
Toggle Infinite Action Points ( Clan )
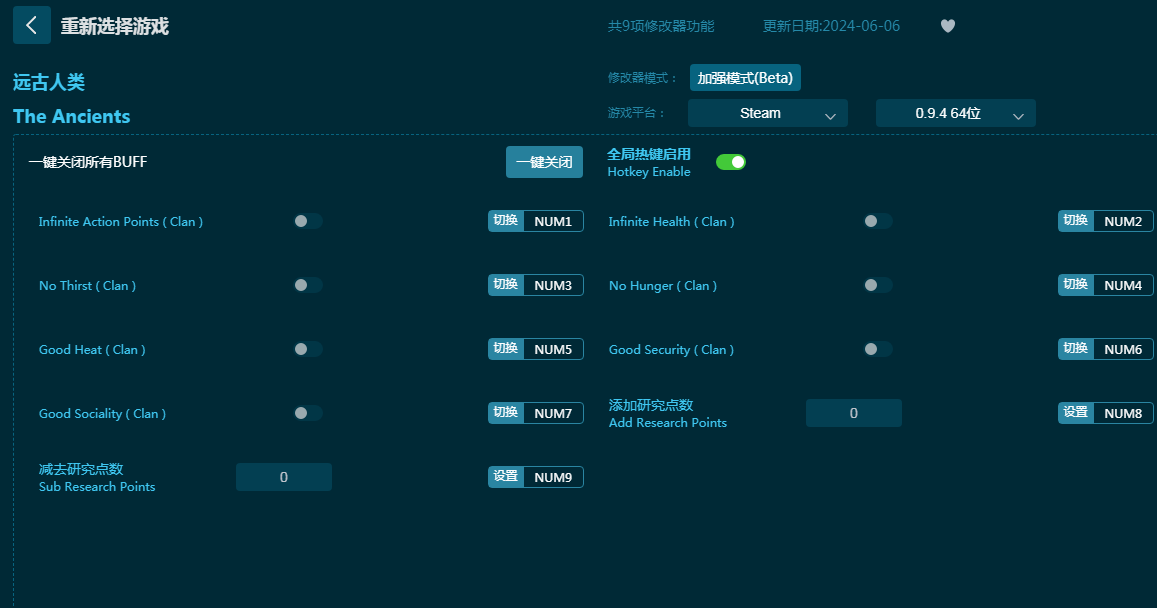pos(308,221)
